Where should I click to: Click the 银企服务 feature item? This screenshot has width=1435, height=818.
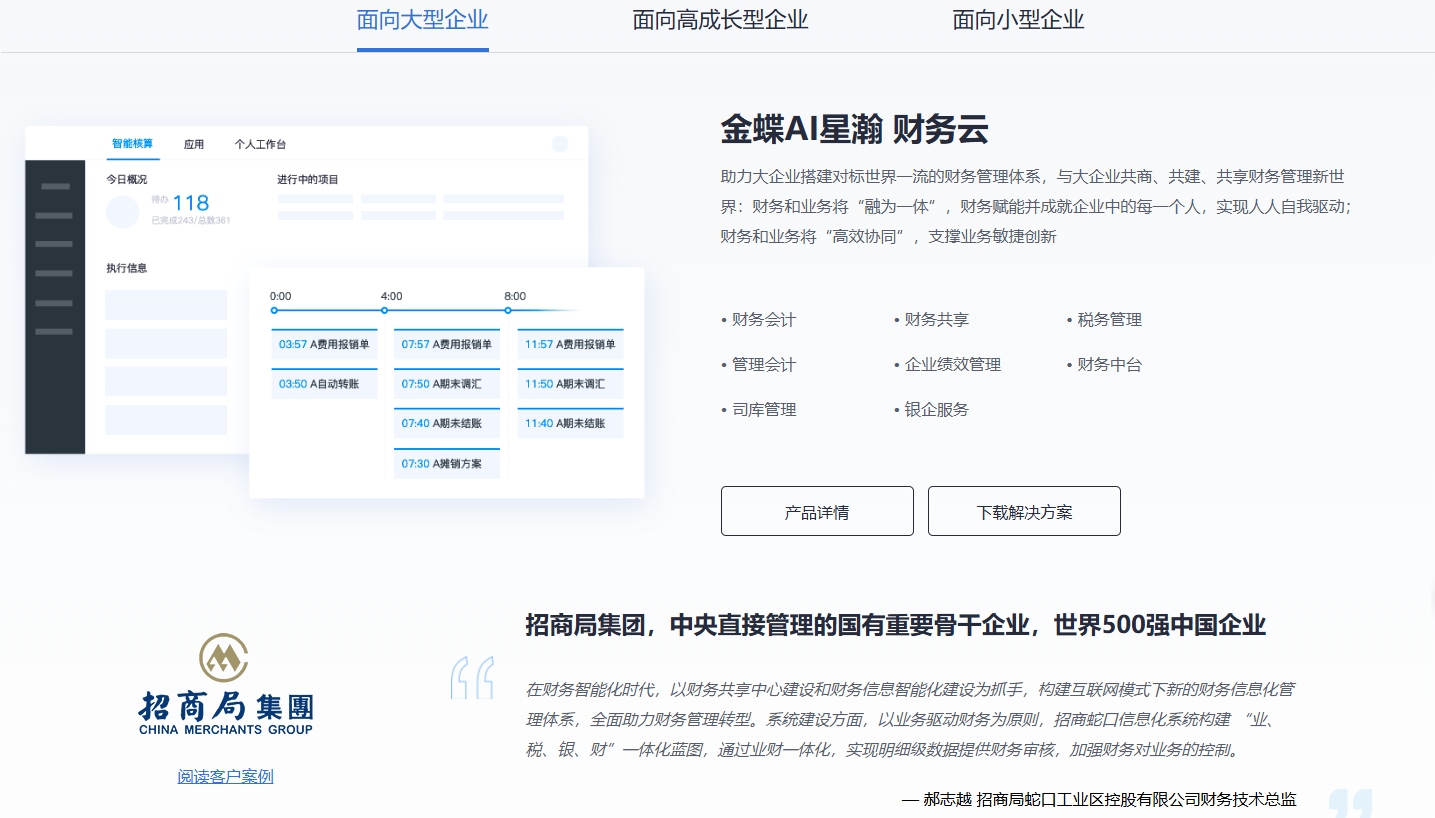click(x=936, y=410)
